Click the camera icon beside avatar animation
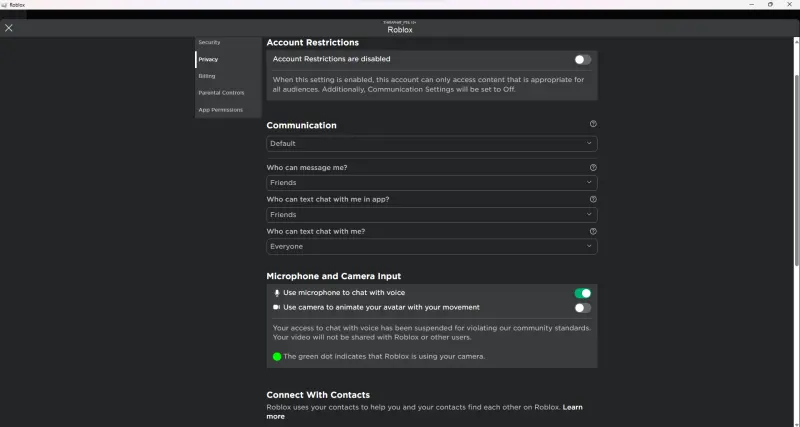Screen dimensions: 800x427 [277, 308]
